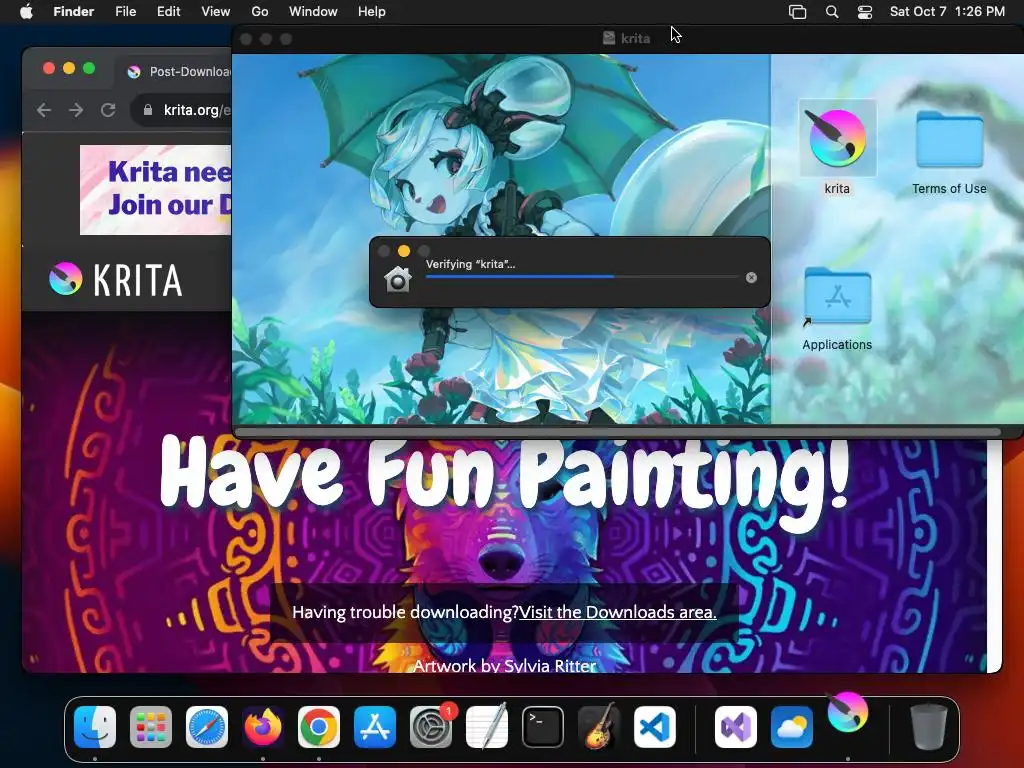Follow the Visit the Downloads area link
Screen dimensions: 1024x768
617,612
